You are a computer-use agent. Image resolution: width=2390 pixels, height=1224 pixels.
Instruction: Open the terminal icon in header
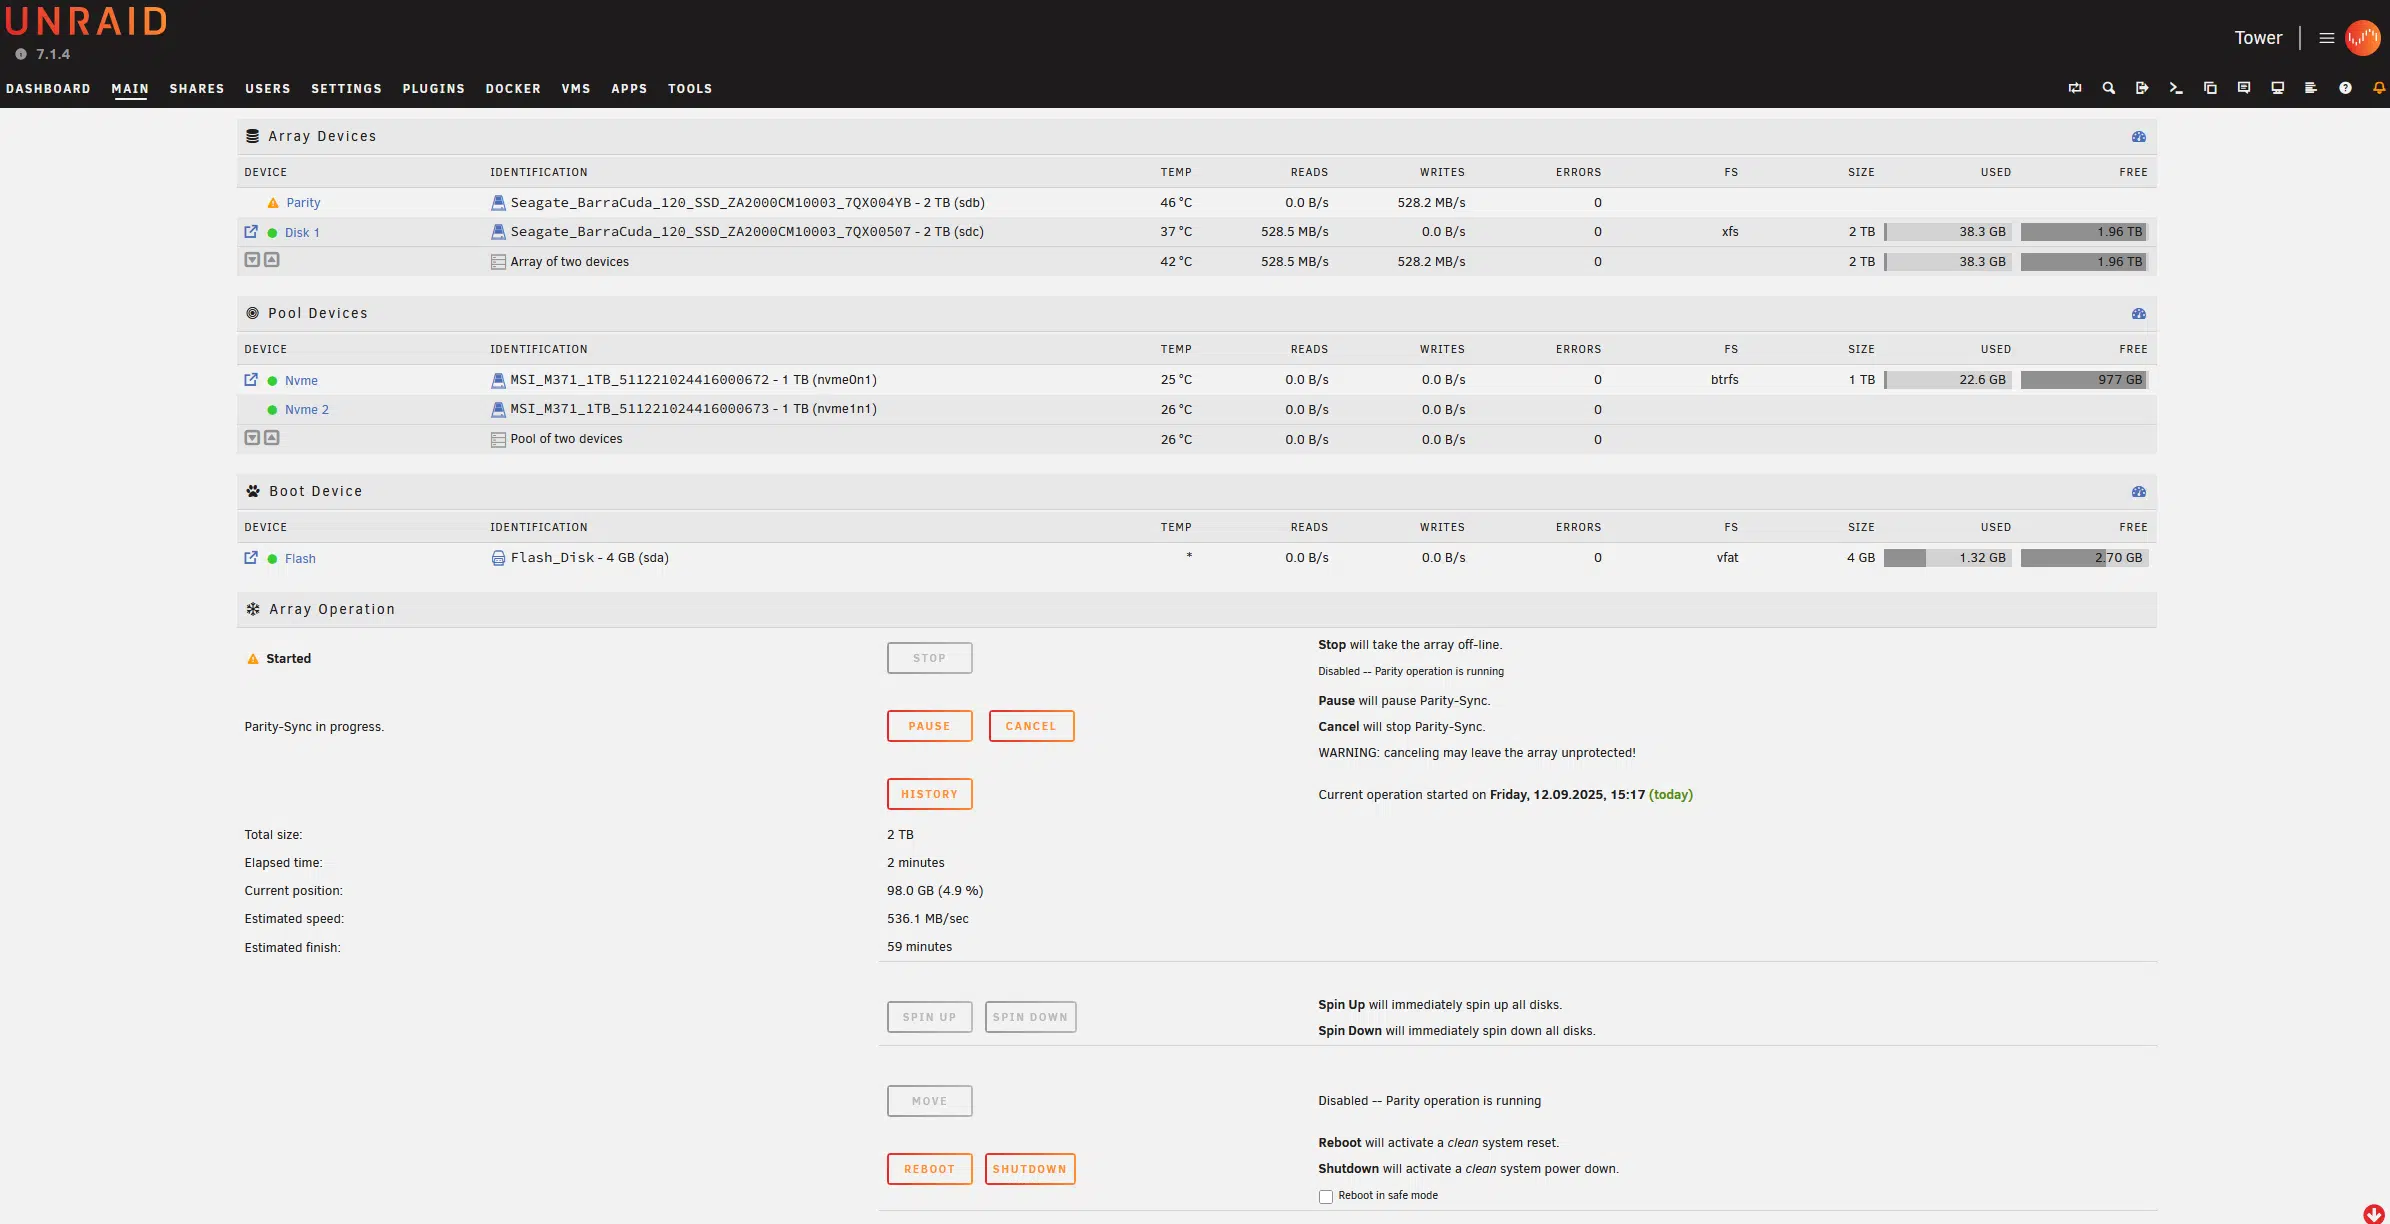[2175, 89]
